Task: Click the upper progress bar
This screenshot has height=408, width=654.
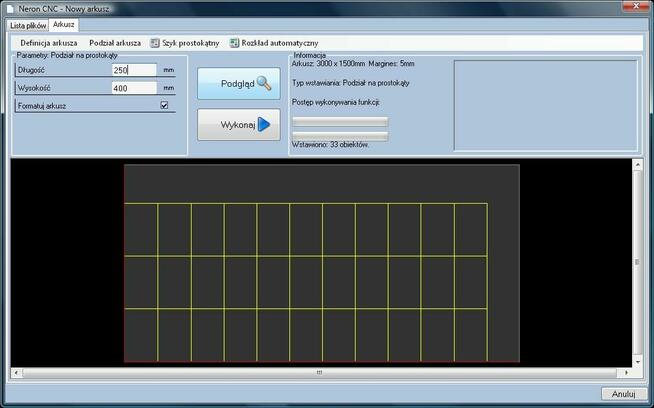Action: coord(339,121)
